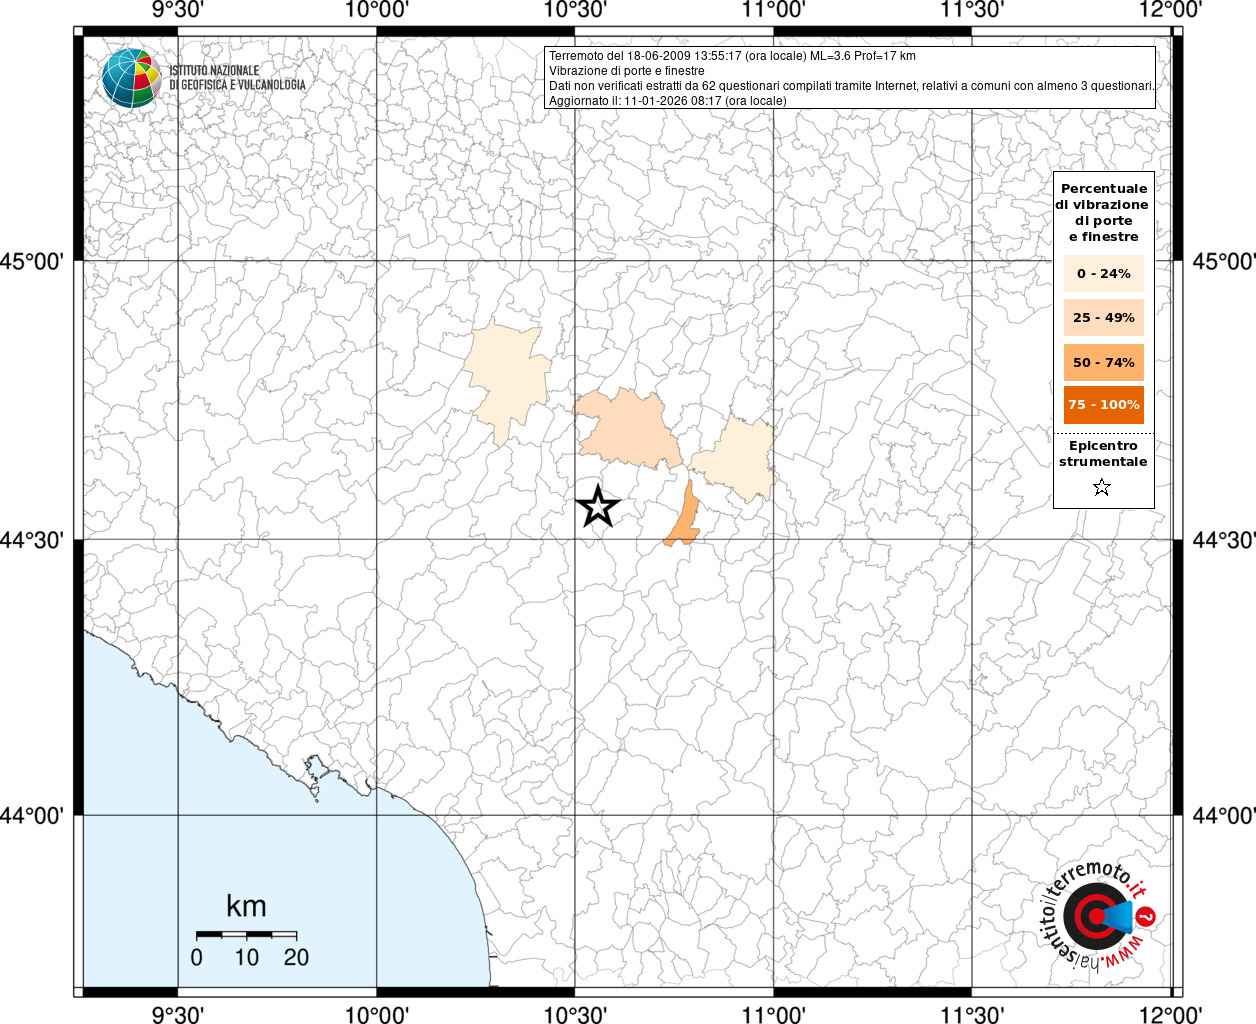Image resolution: width=1256 pixels, height=1024 pixels.
Task: Click the km scale bar
Action: 246,935
